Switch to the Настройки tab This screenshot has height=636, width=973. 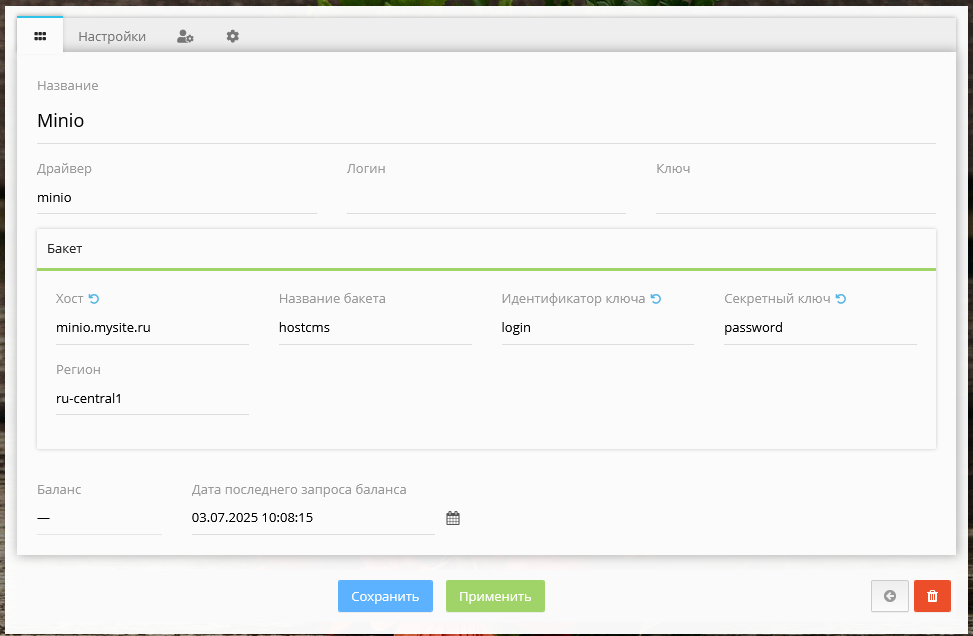(x=112, y=36)
